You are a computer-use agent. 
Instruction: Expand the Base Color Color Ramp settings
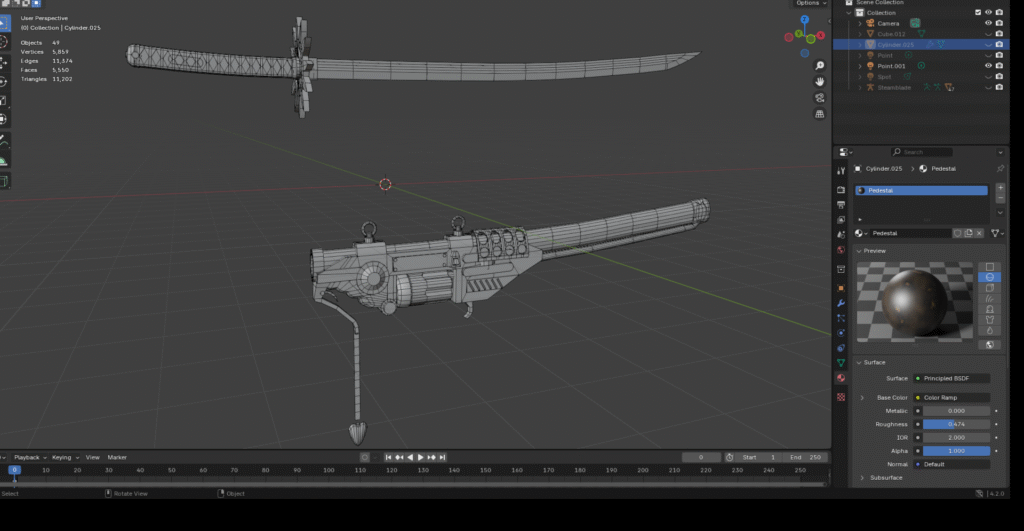pyautogui.click(x=862, y=397)
